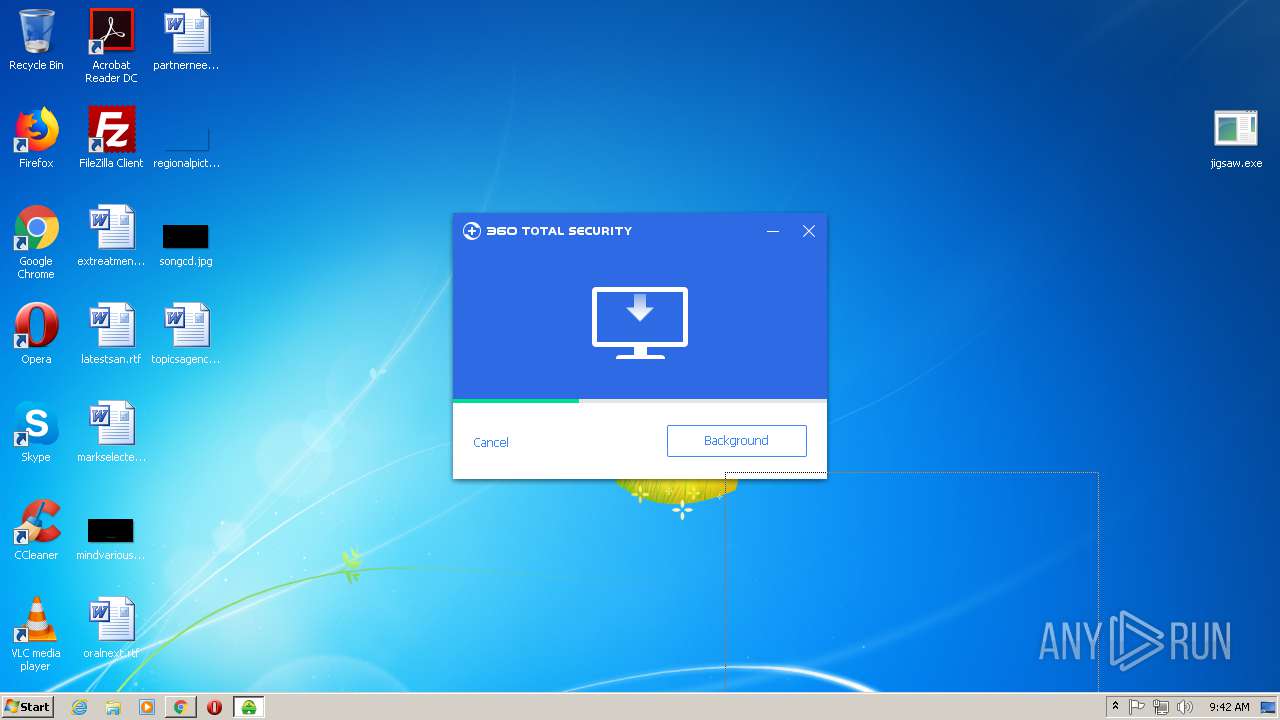This screenshot has width=1280, height=720.
Task: Open Action Center flag tray icon
Action: tap(1137, 707)
